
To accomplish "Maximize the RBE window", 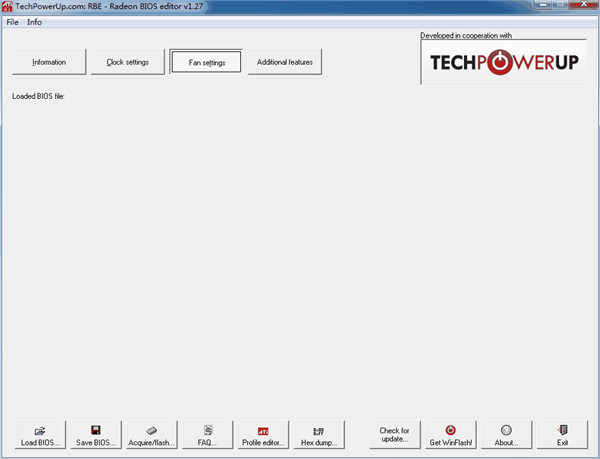I will pyautogui.click(x=560, y=5).
